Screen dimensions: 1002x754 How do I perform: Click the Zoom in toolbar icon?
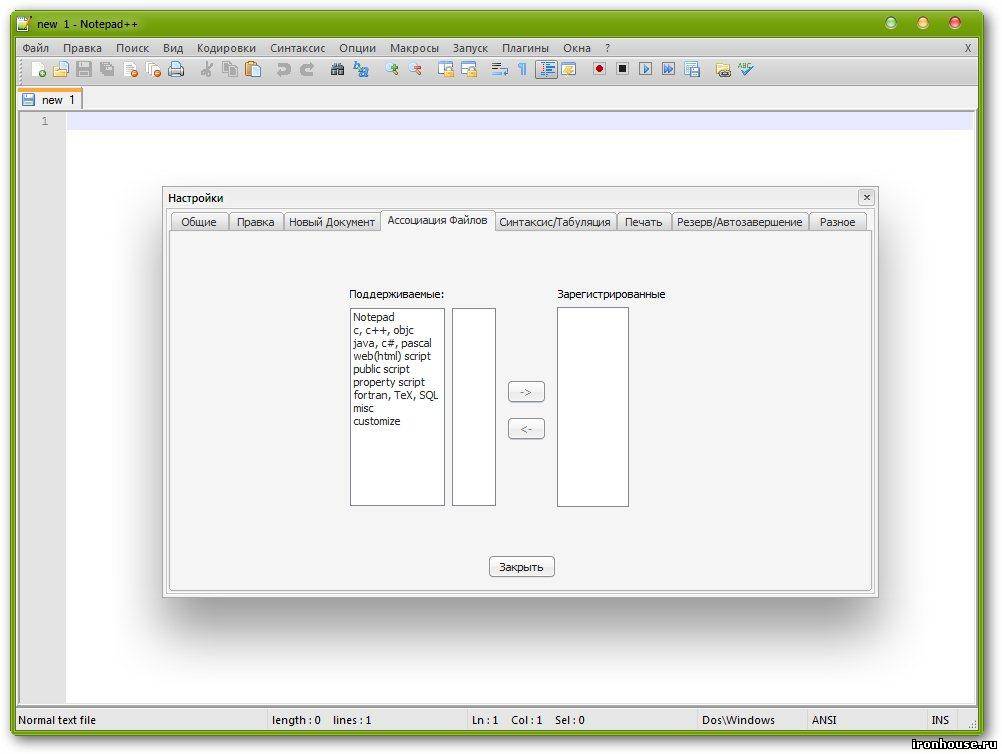(392, 69)
